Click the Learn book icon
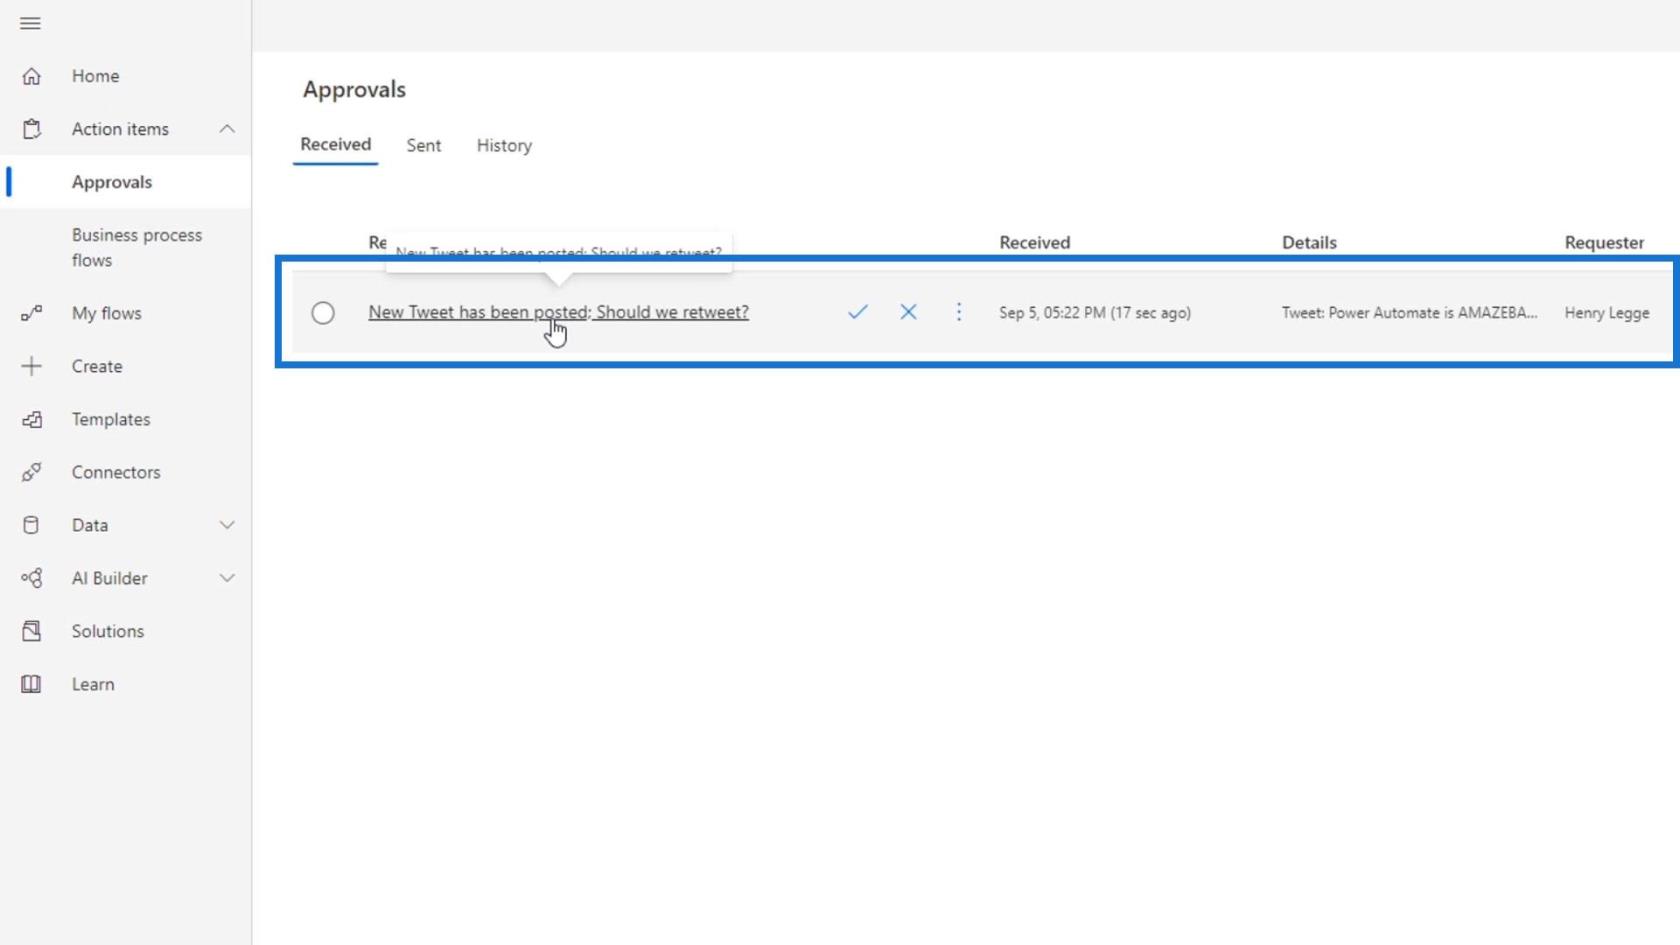The image size is (1680, 945). tap(31, 684)
